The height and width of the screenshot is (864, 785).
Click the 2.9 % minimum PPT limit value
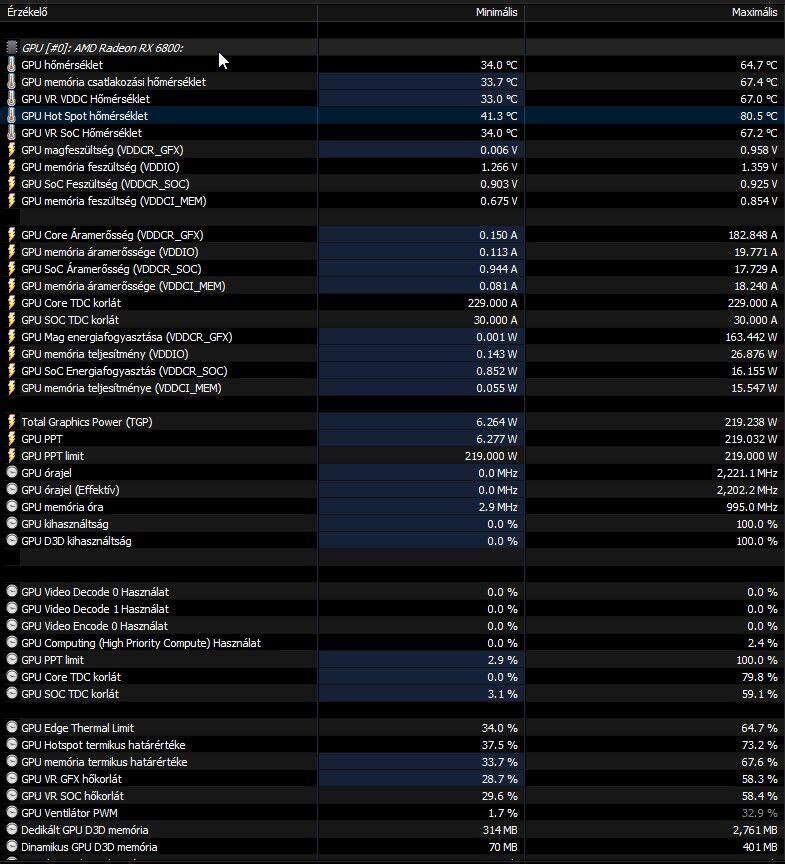tap(502, 660)
